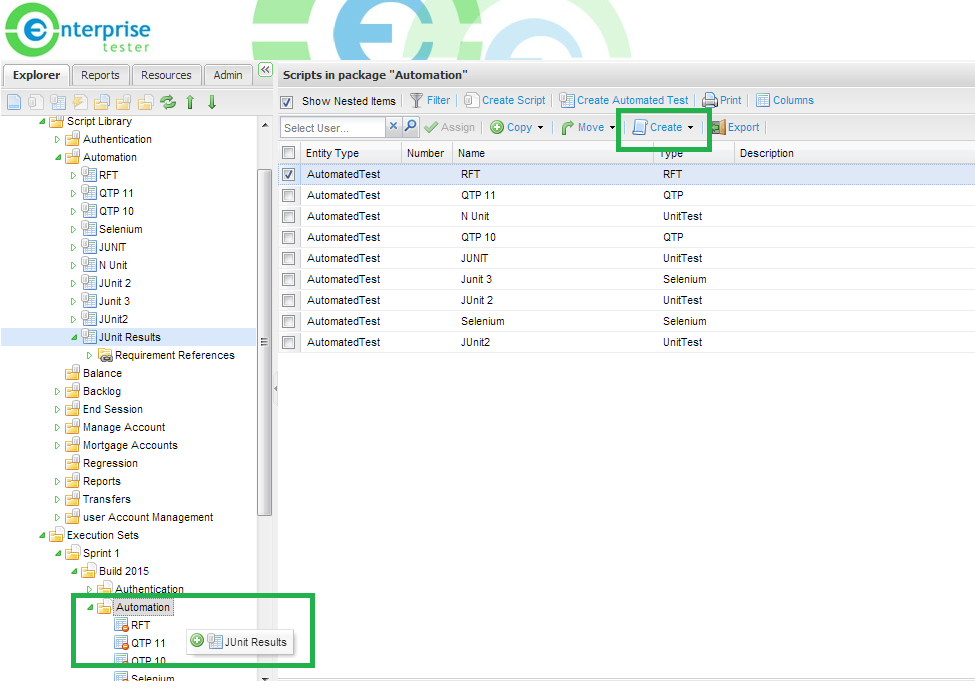The height and width of the screenshot is (693, 975).
Task: Click the Print printer icon
Action: 710,100
